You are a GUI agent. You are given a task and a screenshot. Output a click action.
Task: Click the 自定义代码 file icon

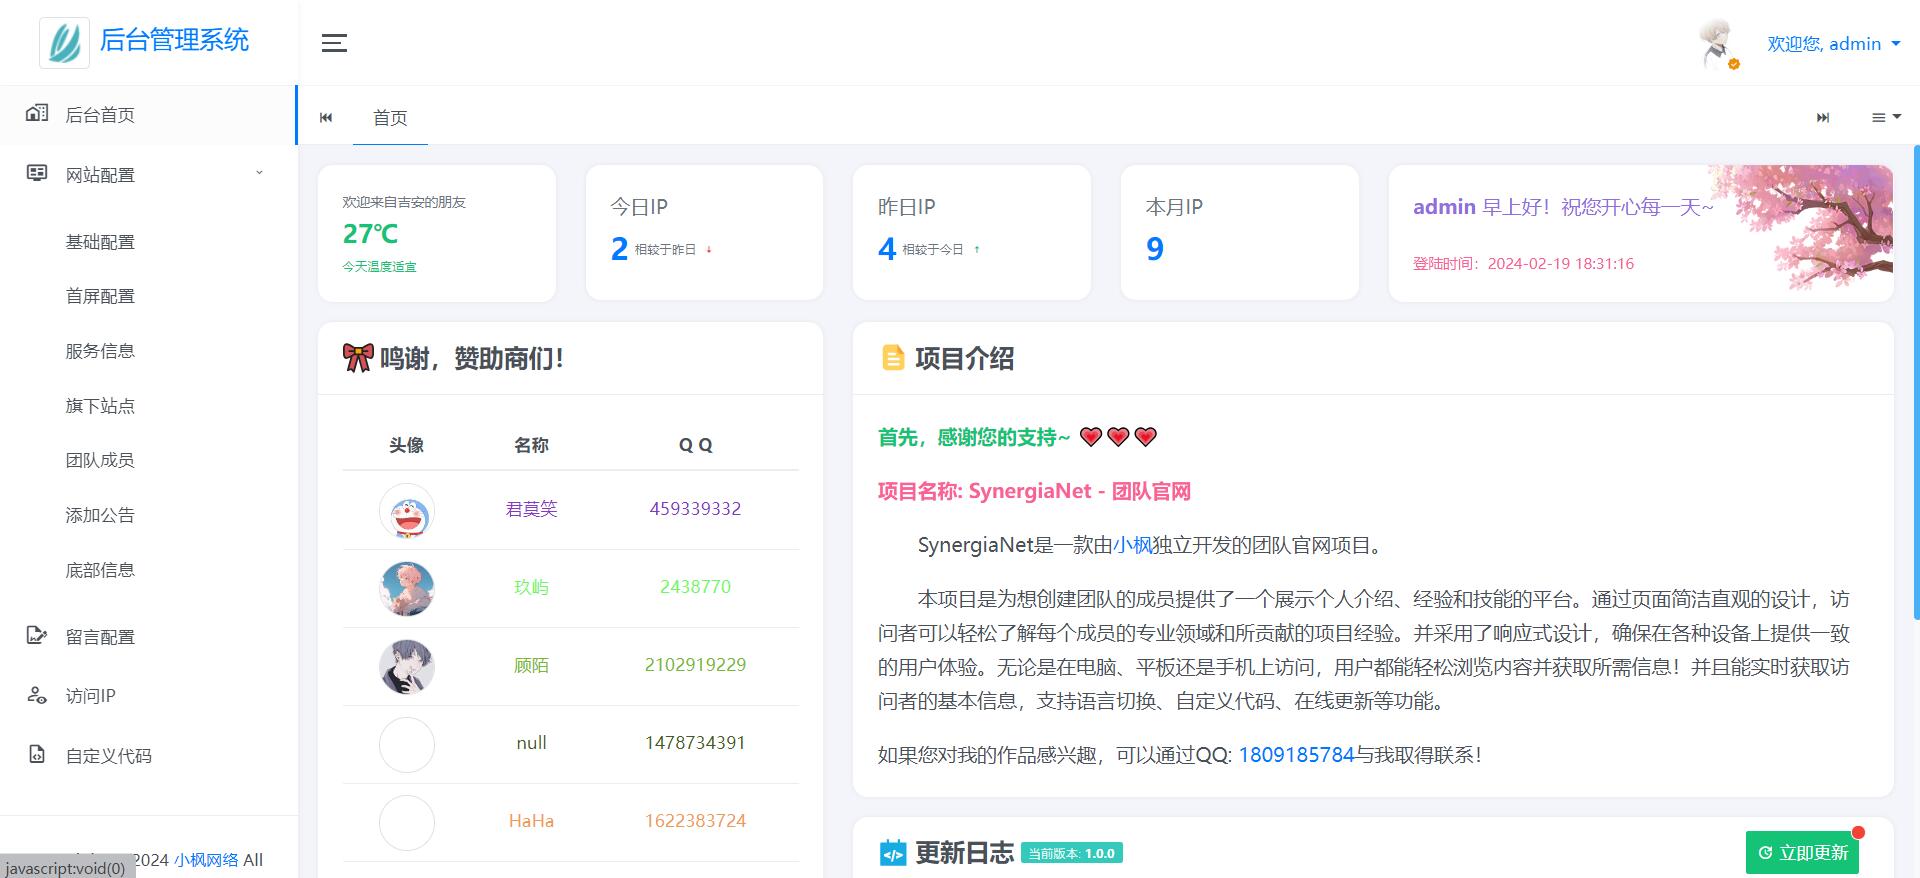37,755
